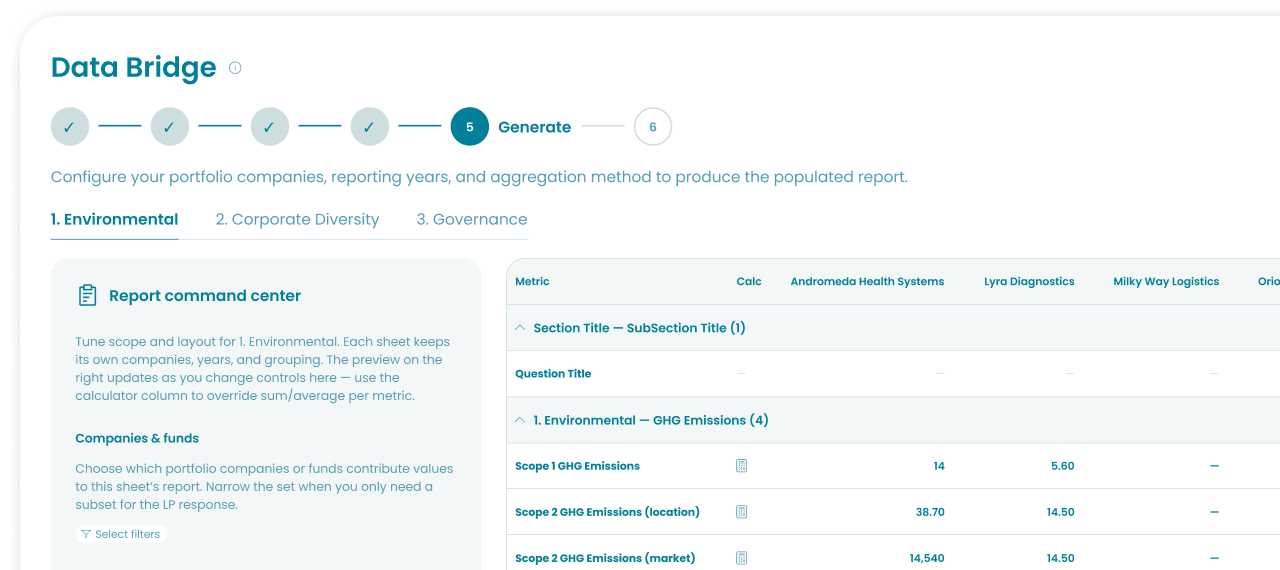Switch to the 1. Environmental tab
This screenshot has height=570, width=1280.
pos(115,219)
